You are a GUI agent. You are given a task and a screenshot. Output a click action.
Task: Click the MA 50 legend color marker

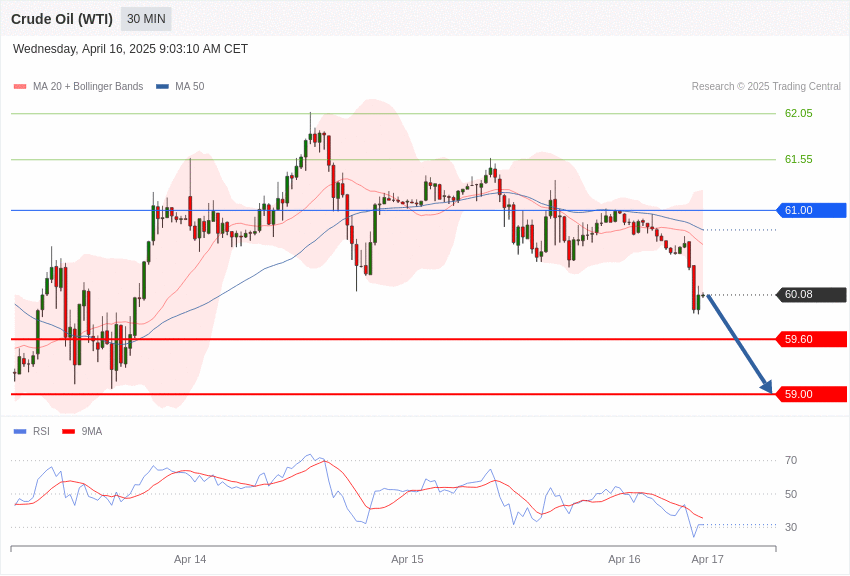point(162,87)
